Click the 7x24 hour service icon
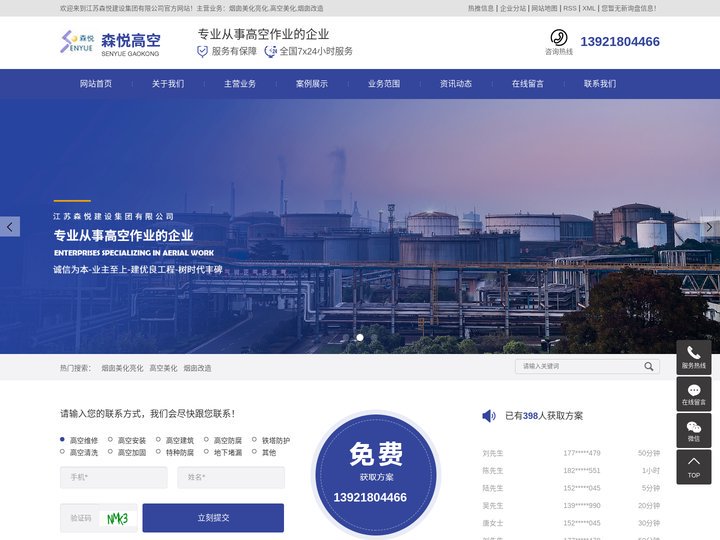720x540 pixels. point(270,51)
